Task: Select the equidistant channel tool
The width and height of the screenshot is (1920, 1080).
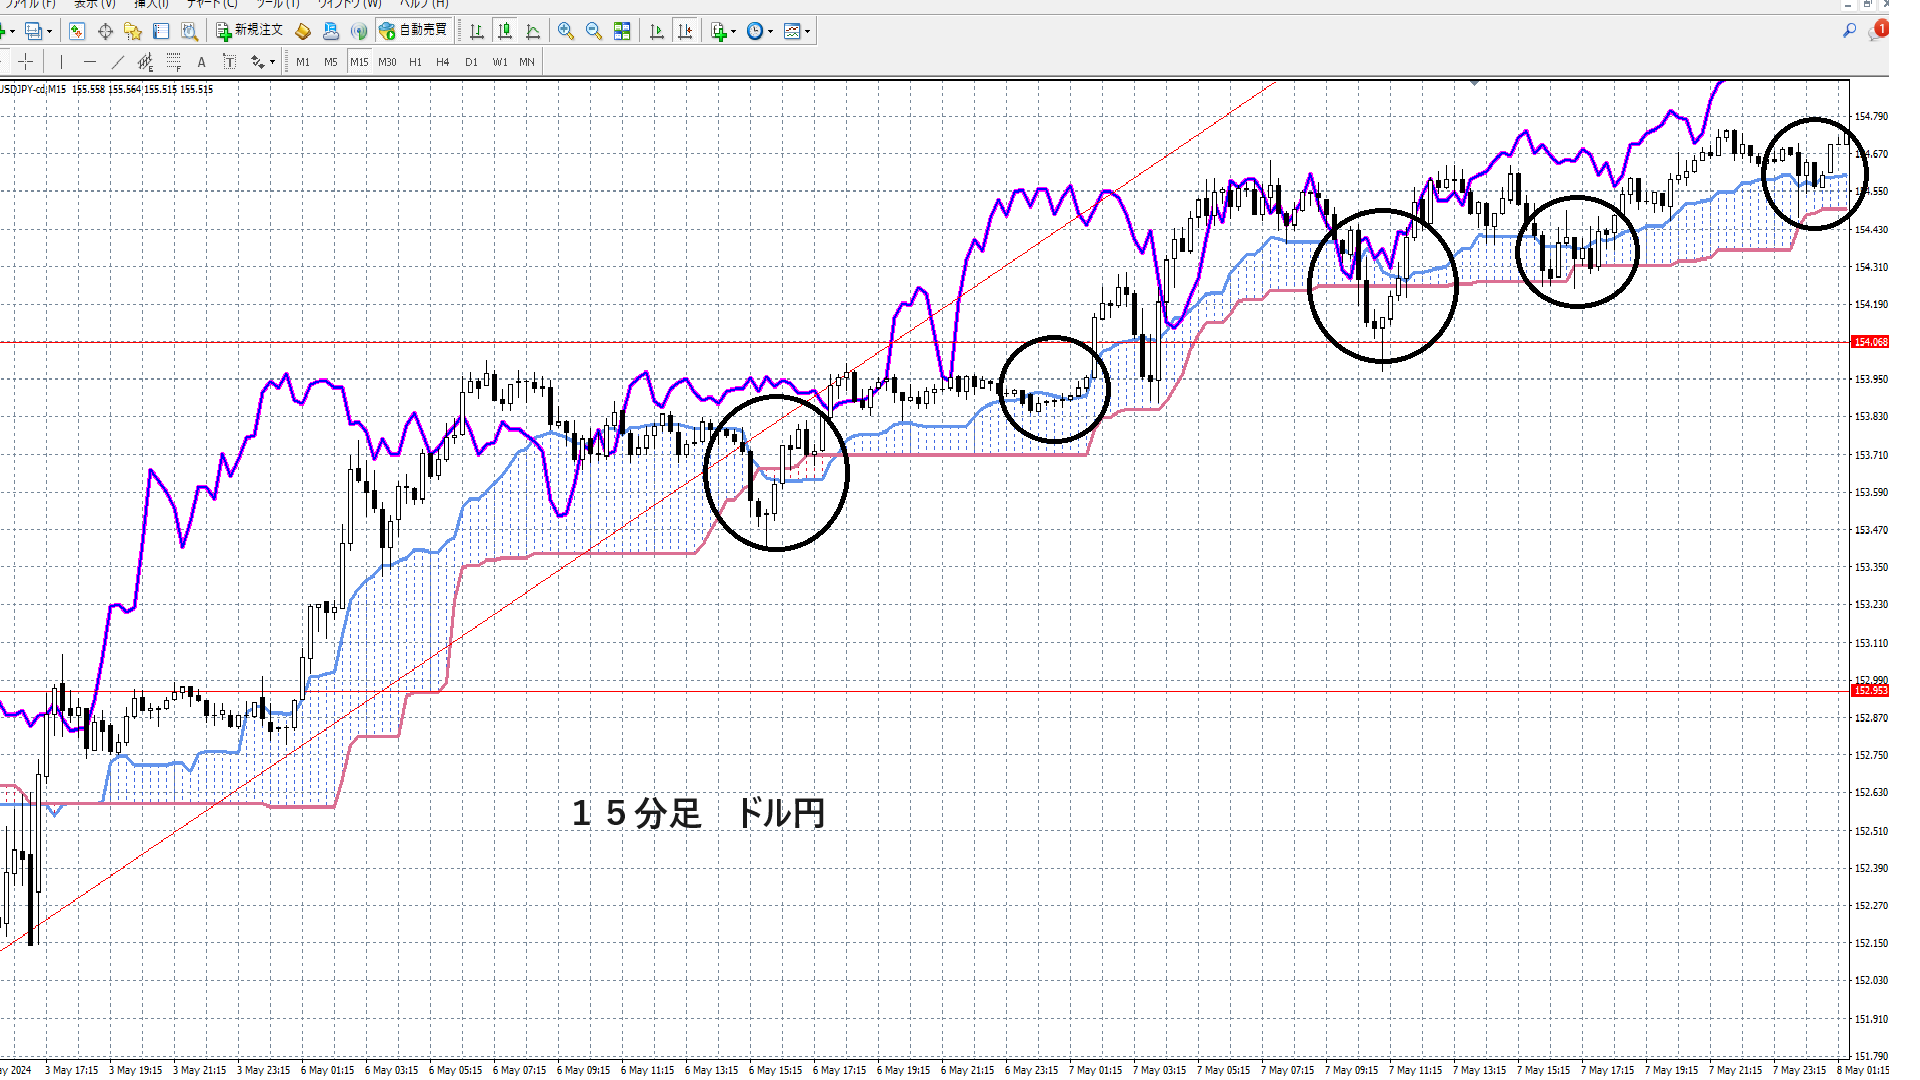Action: [x=145, y=62]
